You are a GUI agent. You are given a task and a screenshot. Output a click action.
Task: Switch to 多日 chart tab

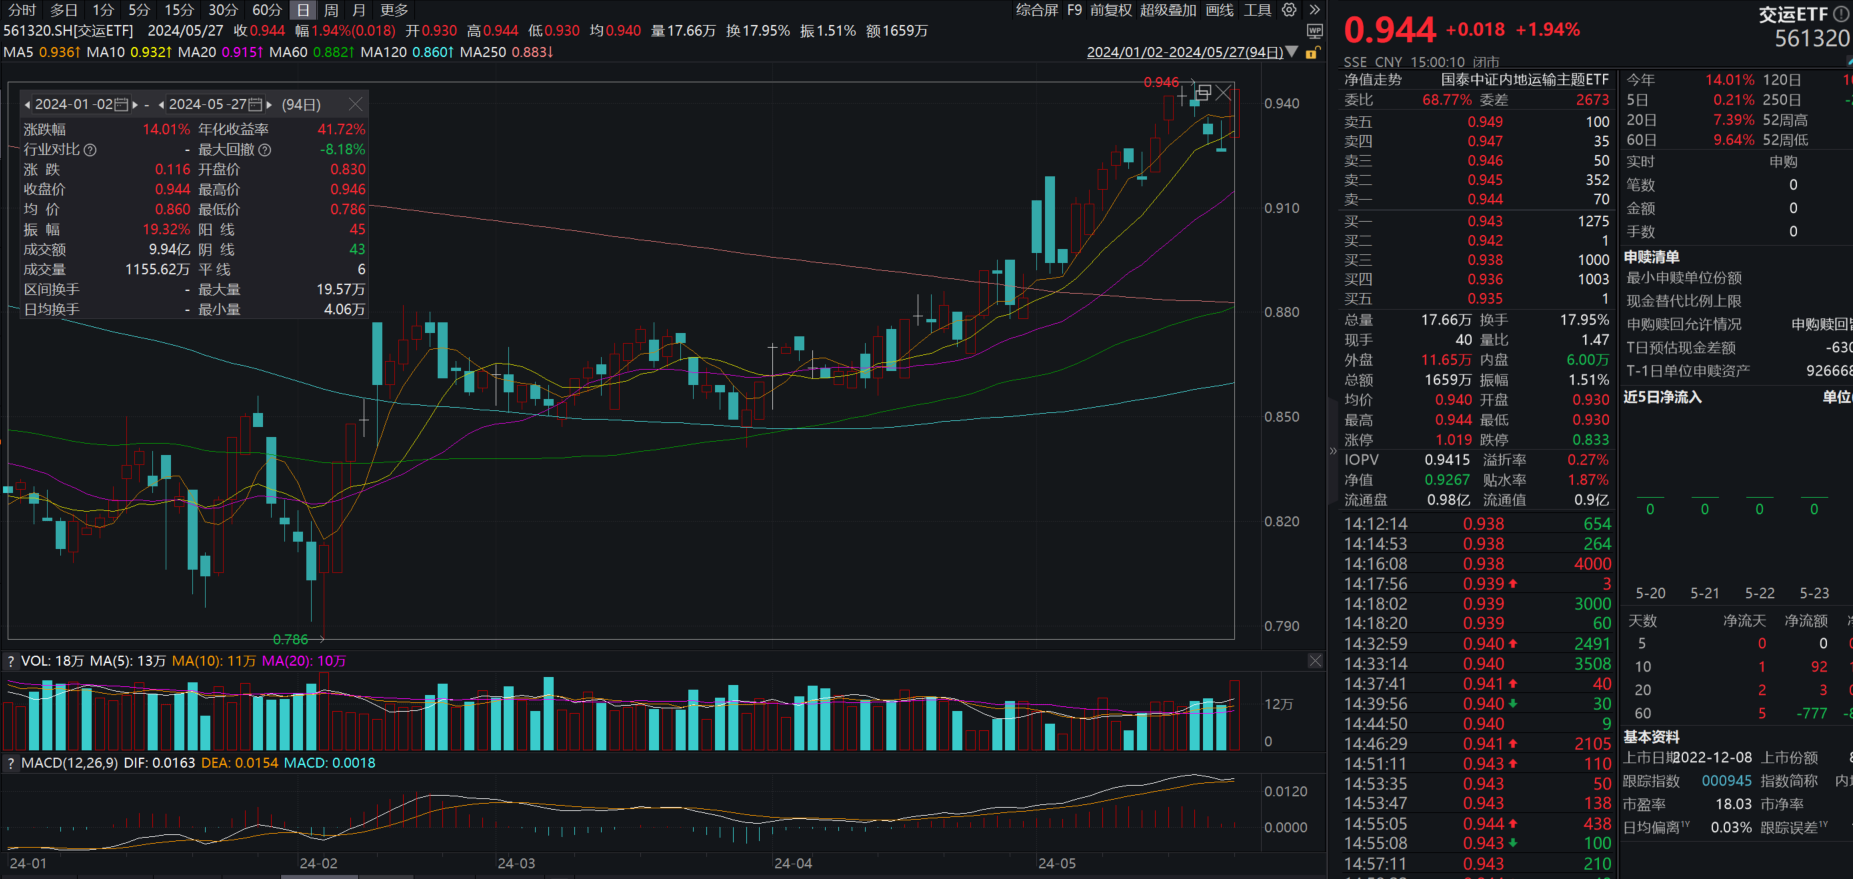tap(64, 10)
